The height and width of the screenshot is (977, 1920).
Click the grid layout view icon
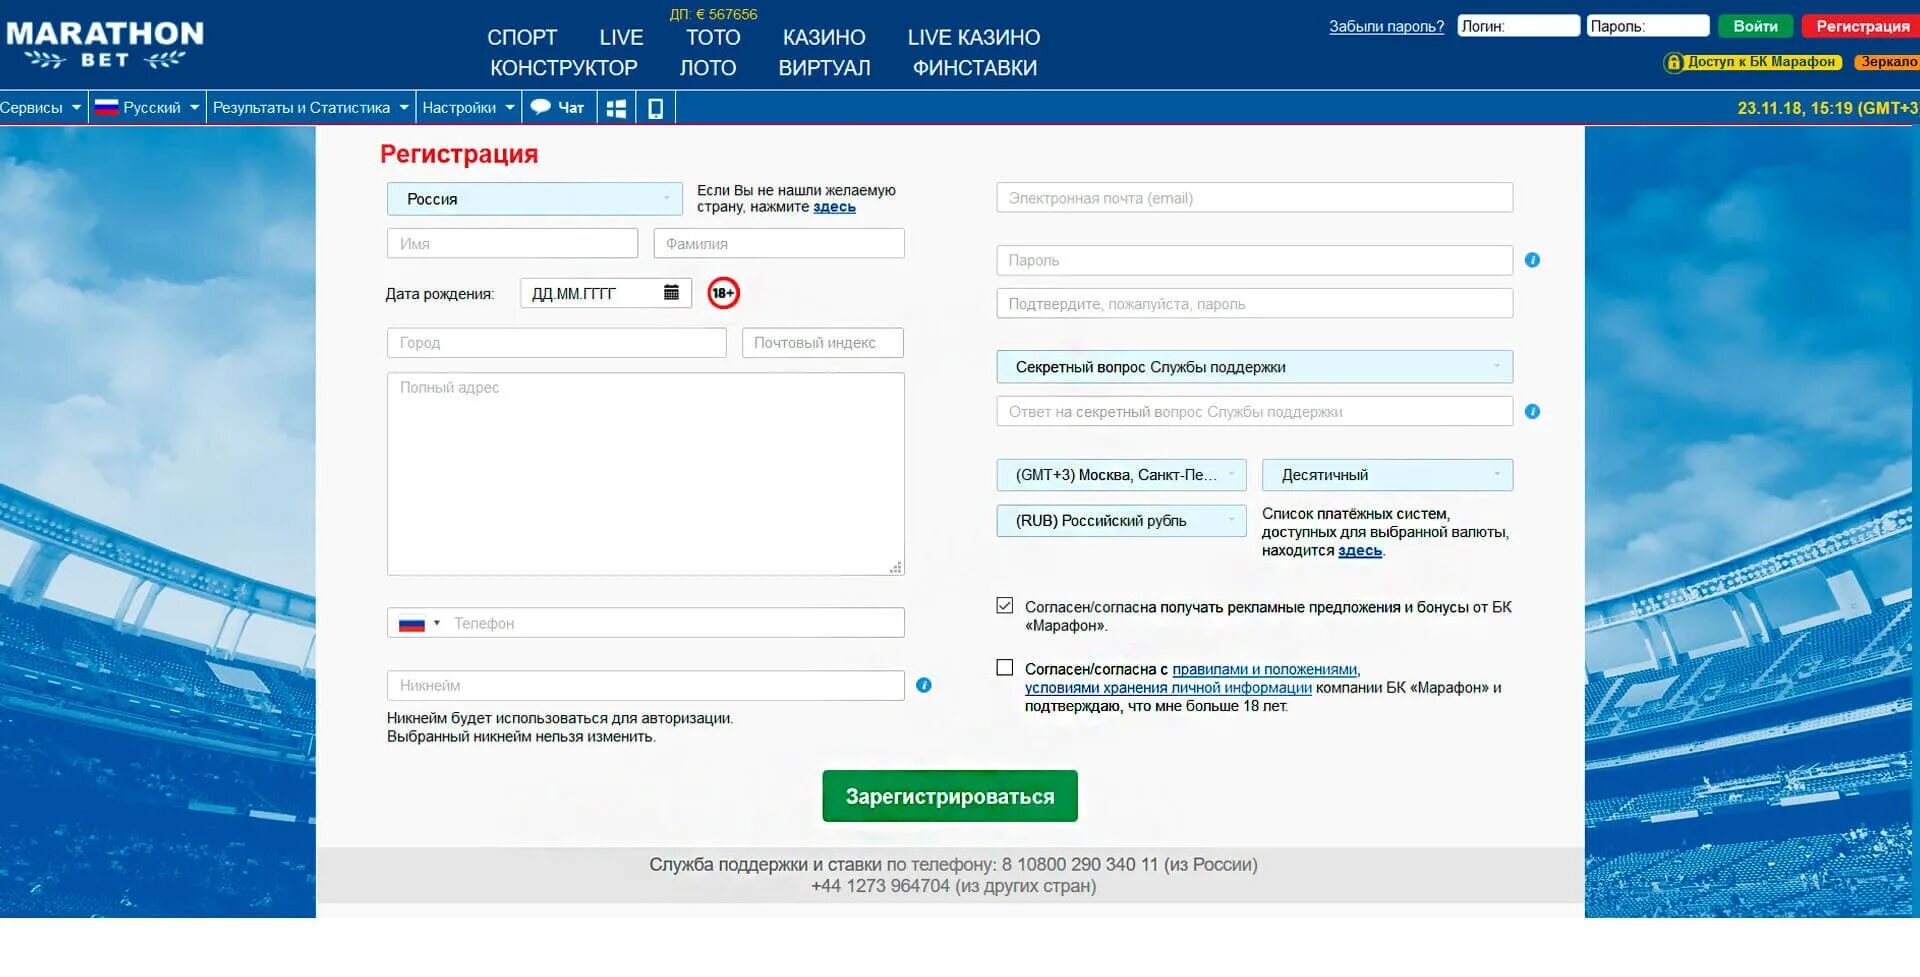(616, 108)
